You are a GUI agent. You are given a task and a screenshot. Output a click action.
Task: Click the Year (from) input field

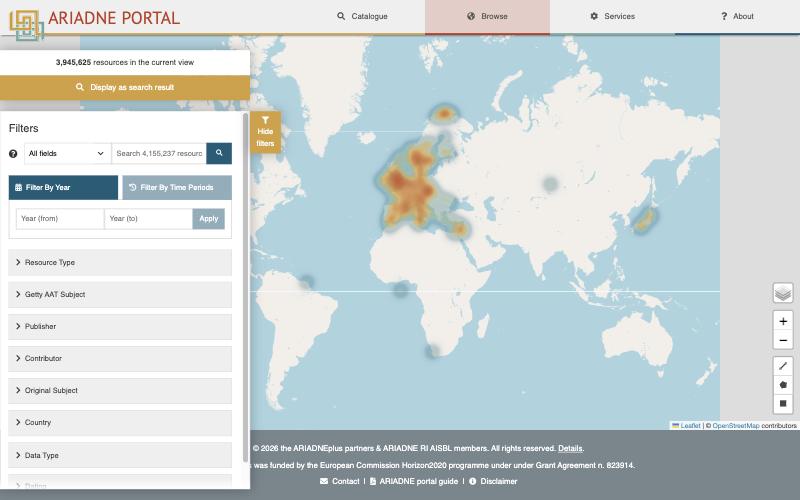(60, 218)
